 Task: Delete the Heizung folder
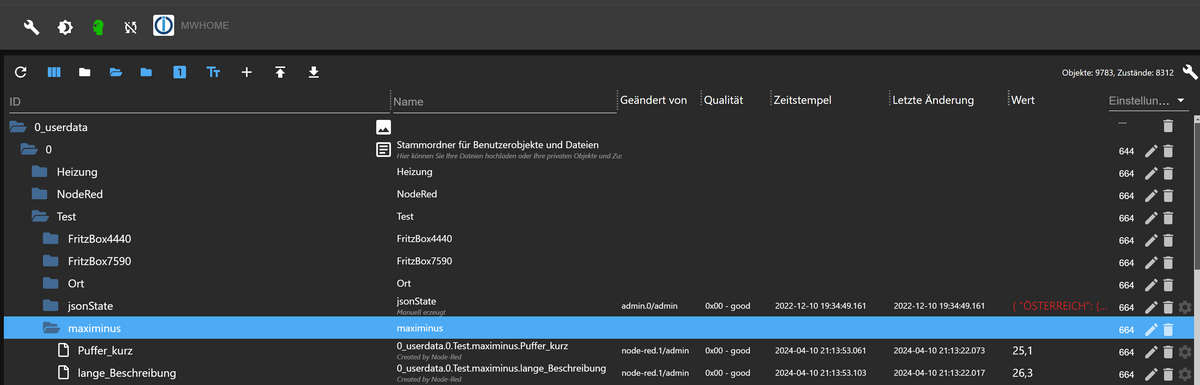click(1168, 173)
